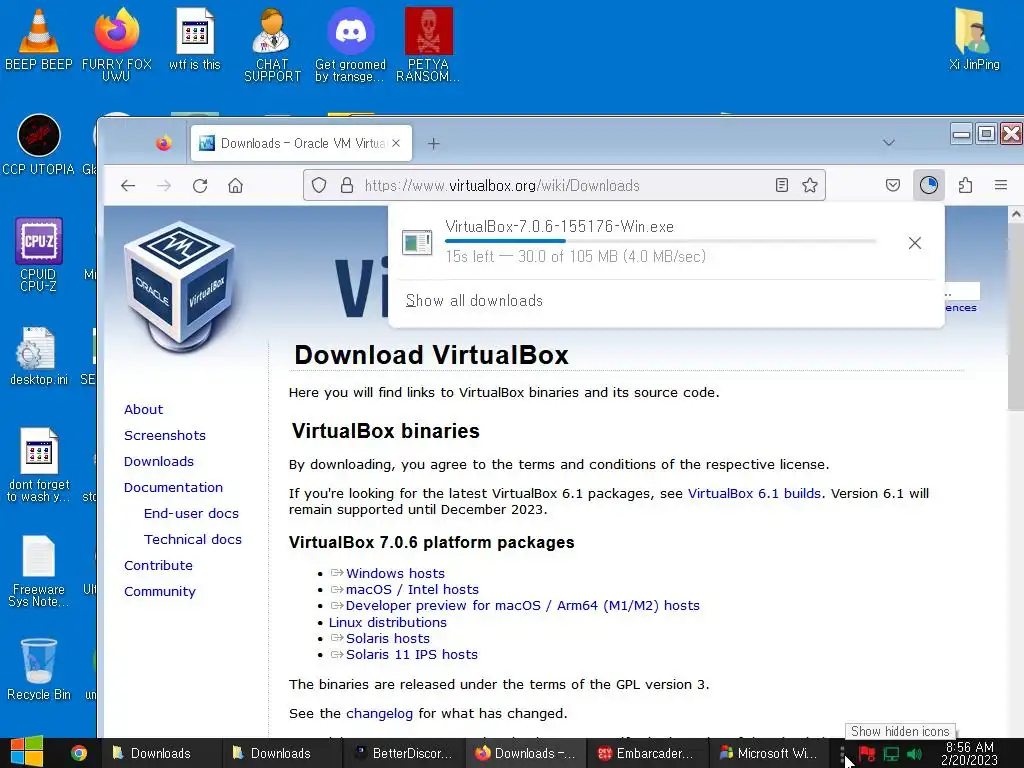Bookmark this page with the star icon
This screenshot has width=1024, height=768.
(x=810, y=185)
